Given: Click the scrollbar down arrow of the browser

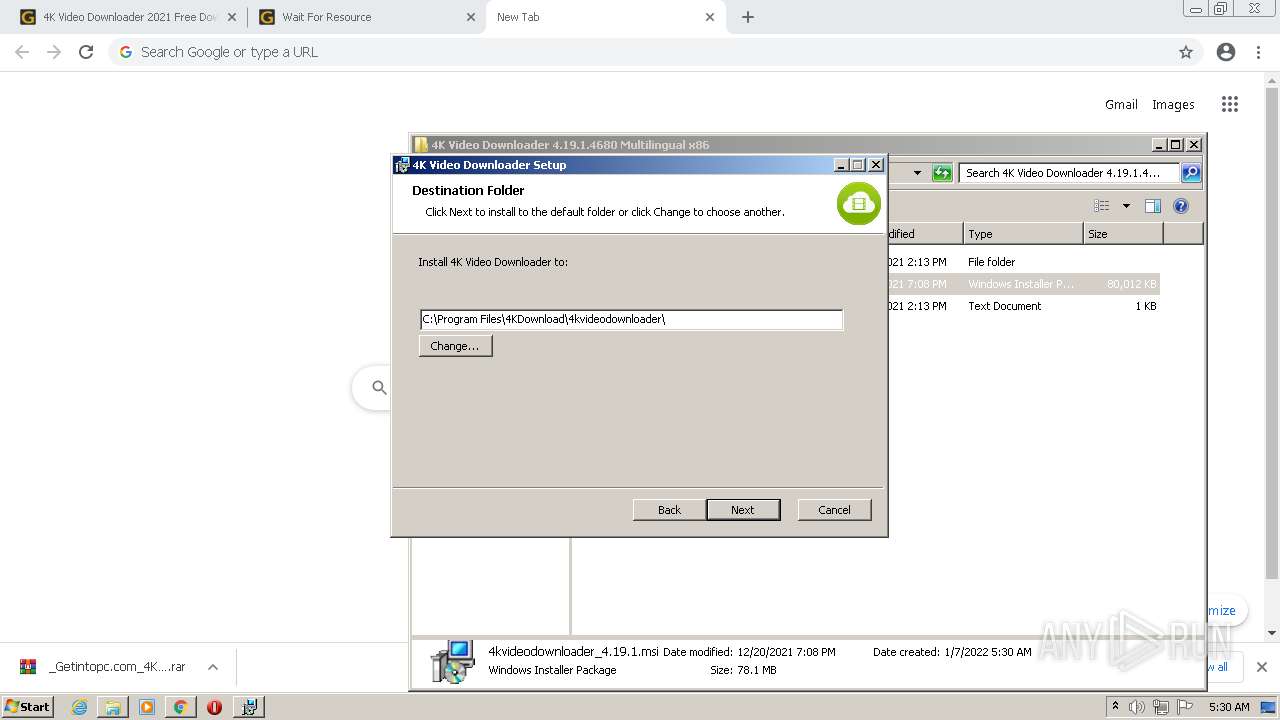Looking at the screenshot, I should pyautogui.click(x=1272, y=633).
